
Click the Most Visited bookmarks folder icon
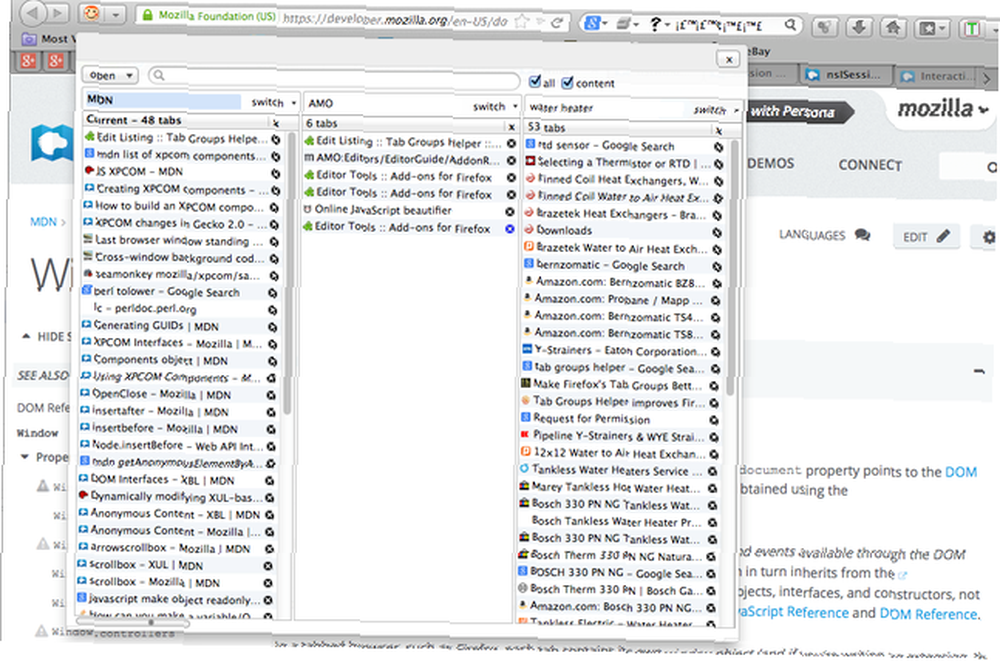click(29, 39)
